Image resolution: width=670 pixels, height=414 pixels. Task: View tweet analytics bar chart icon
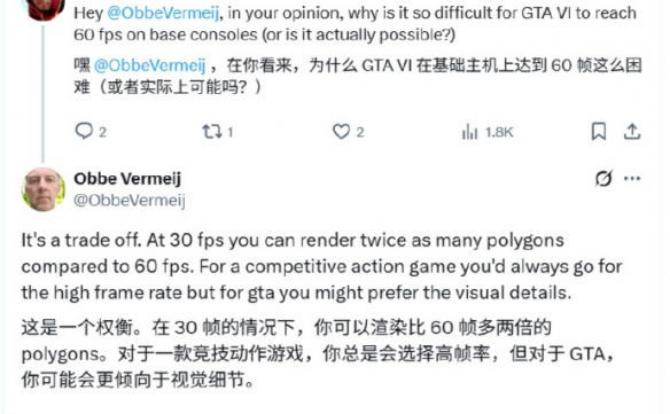pyautogui.click(x=470, y=132)
